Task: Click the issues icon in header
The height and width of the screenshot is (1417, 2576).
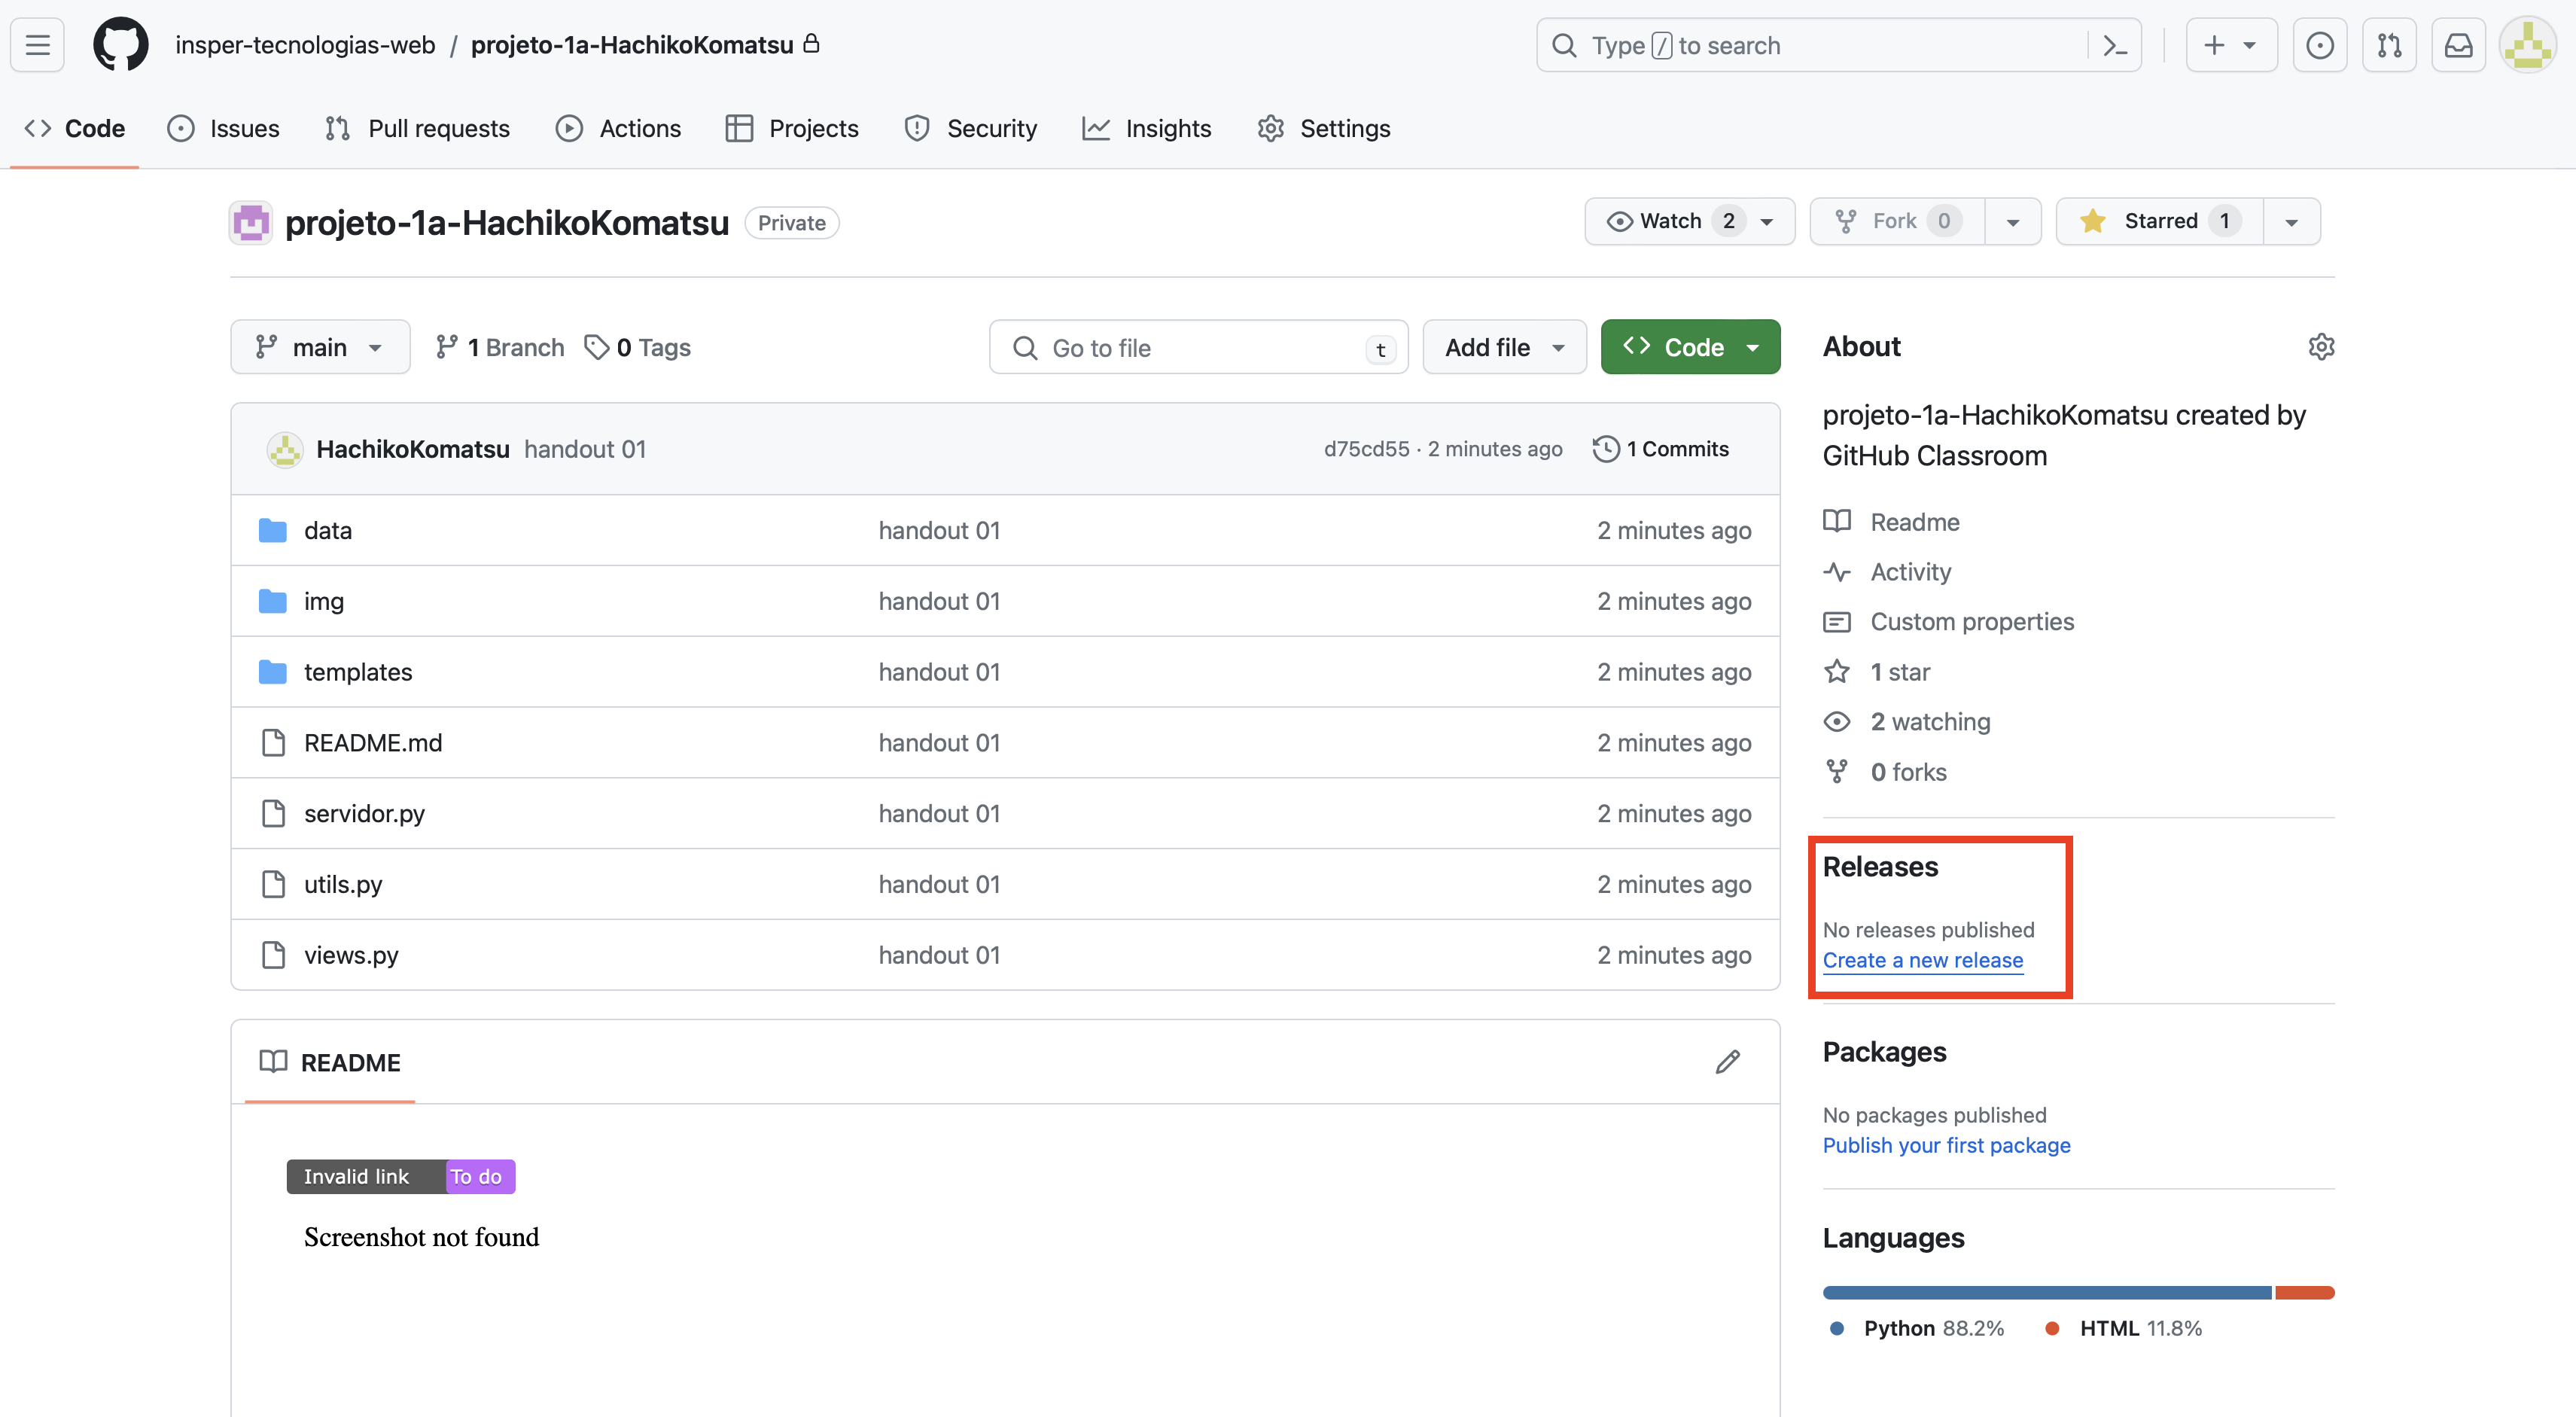Action: 2319,45
